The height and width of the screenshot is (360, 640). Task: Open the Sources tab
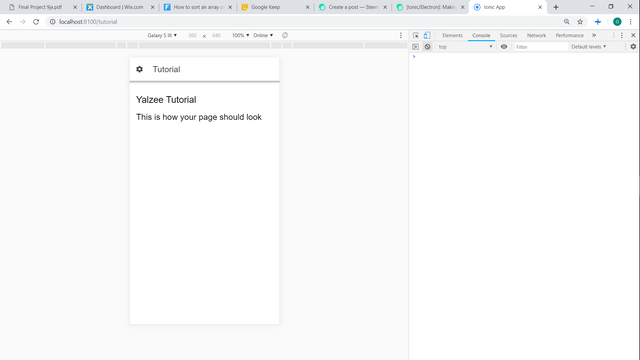click(x=508, y=36)
